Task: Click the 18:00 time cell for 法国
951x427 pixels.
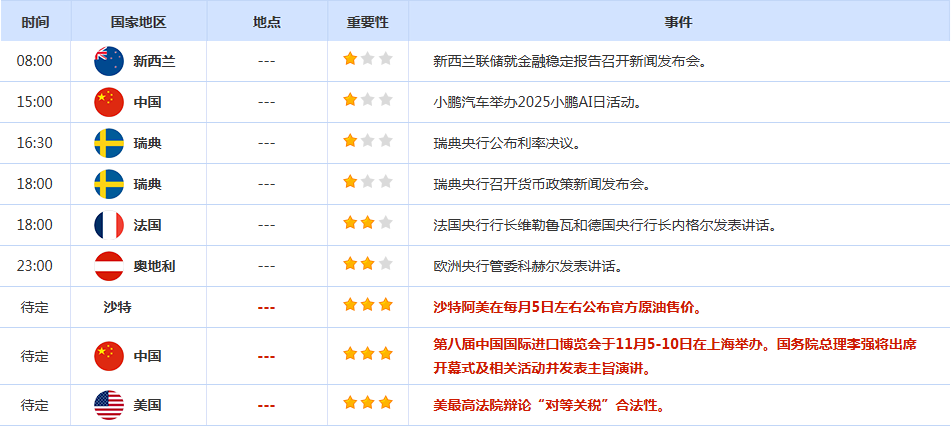Action: click(35, 225)
